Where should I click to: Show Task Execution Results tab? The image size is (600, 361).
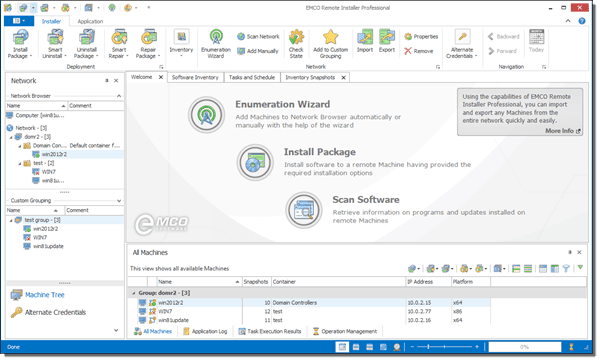(x=270, y=332)
